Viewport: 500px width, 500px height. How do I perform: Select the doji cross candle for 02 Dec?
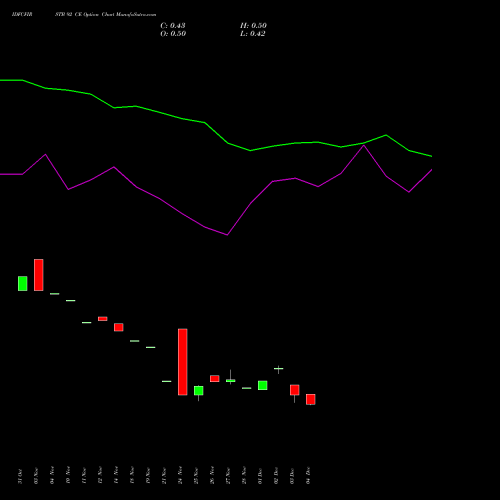pos(279,369)
